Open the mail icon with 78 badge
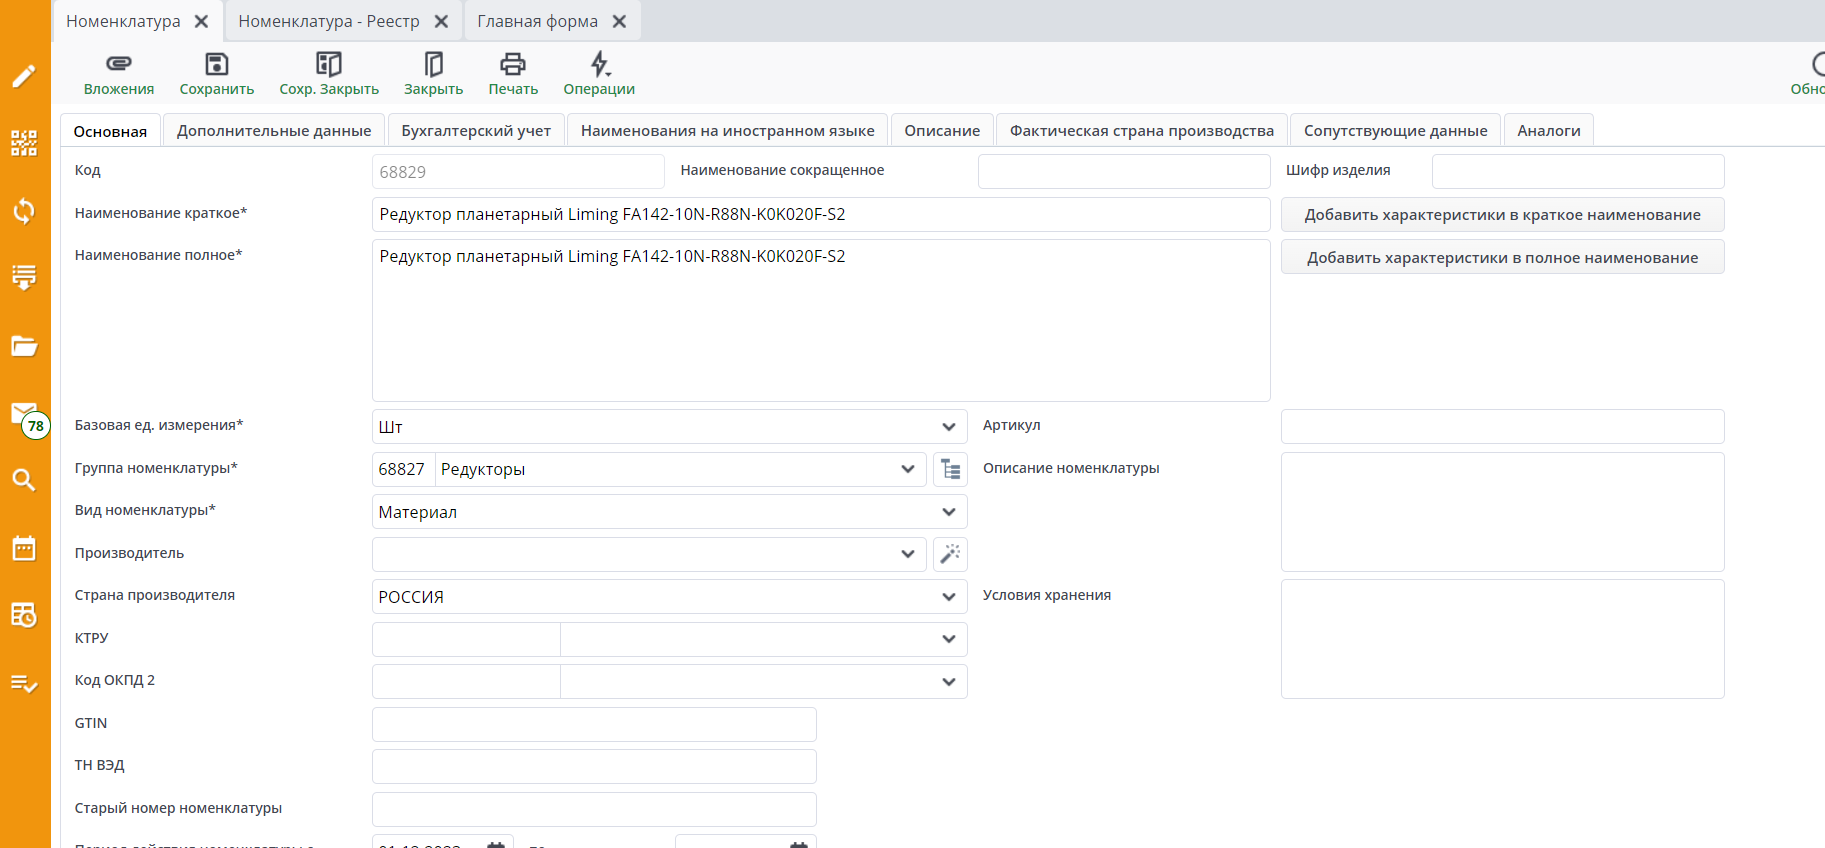This screenshot has width=1825, height=848. coord(25,415)
